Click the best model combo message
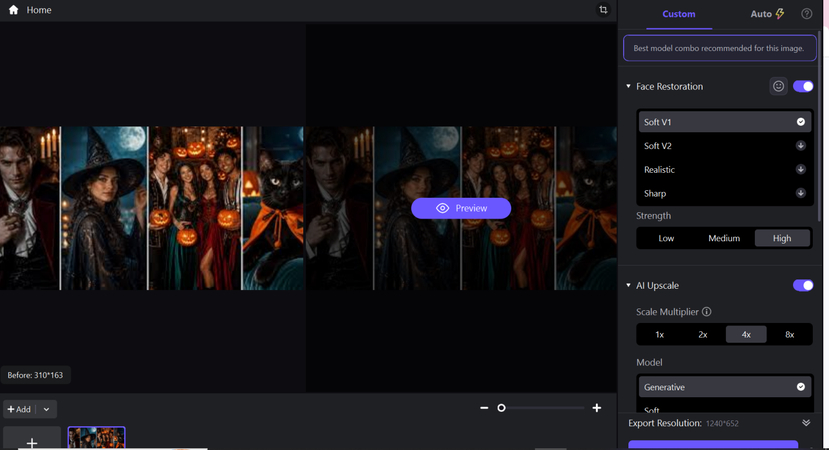The image size is (829, 450). 719,48
